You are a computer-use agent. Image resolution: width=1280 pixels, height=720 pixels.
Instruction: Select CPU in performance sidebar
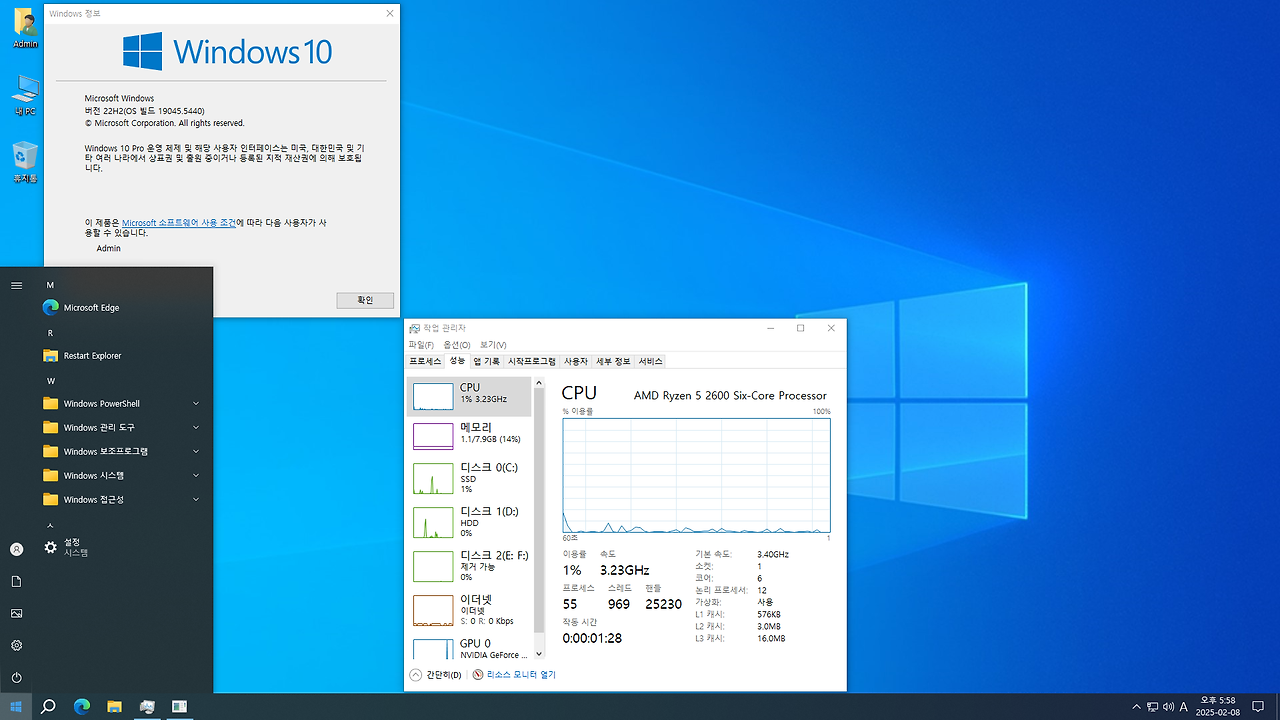pyautogui.click(x=469, y=396)
